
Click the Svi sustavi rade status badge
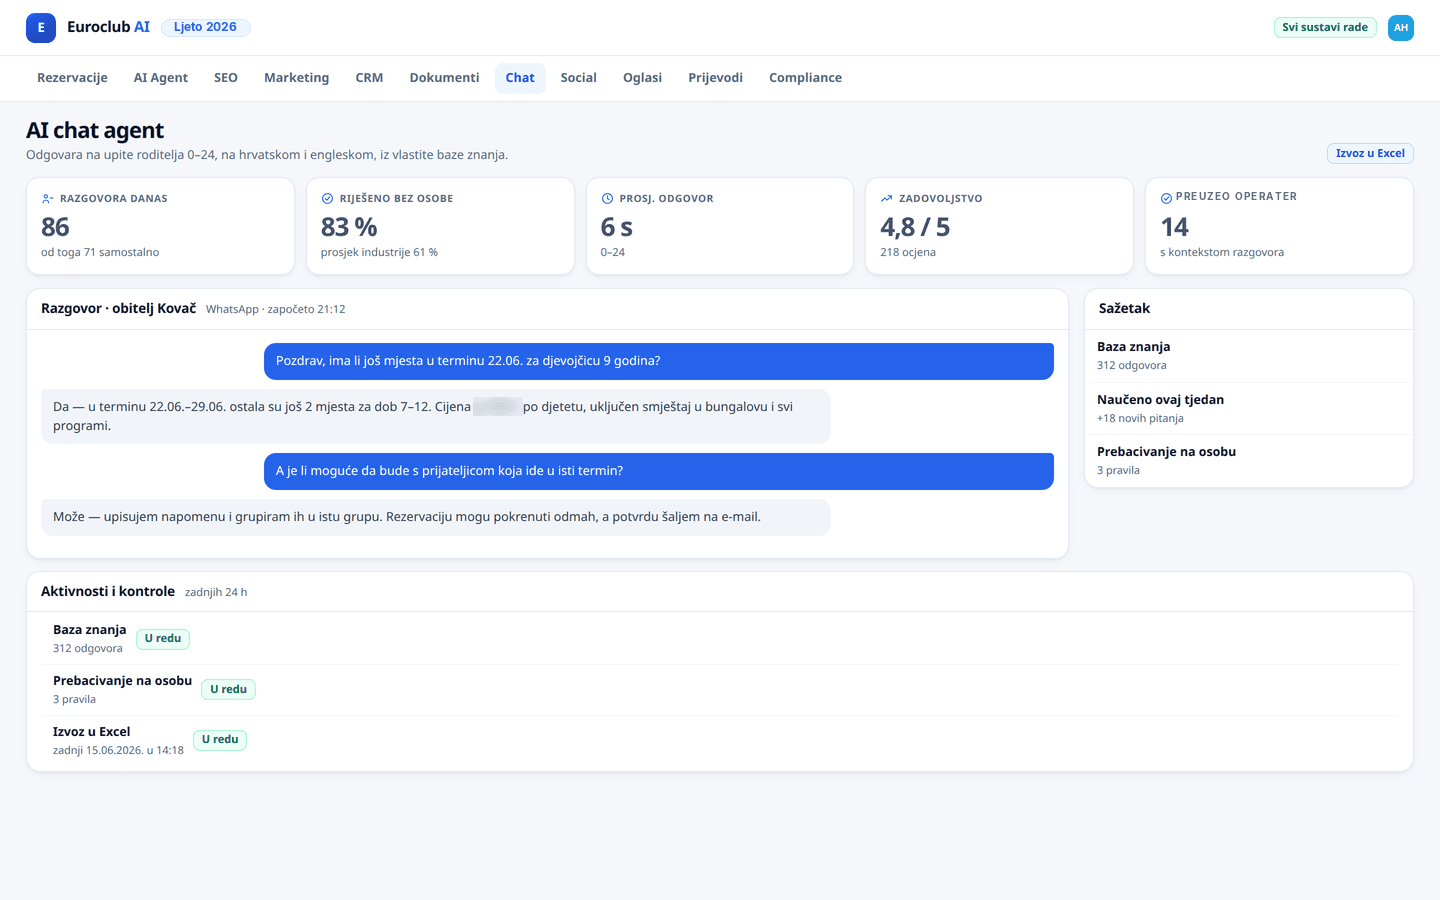(1325, 28)
